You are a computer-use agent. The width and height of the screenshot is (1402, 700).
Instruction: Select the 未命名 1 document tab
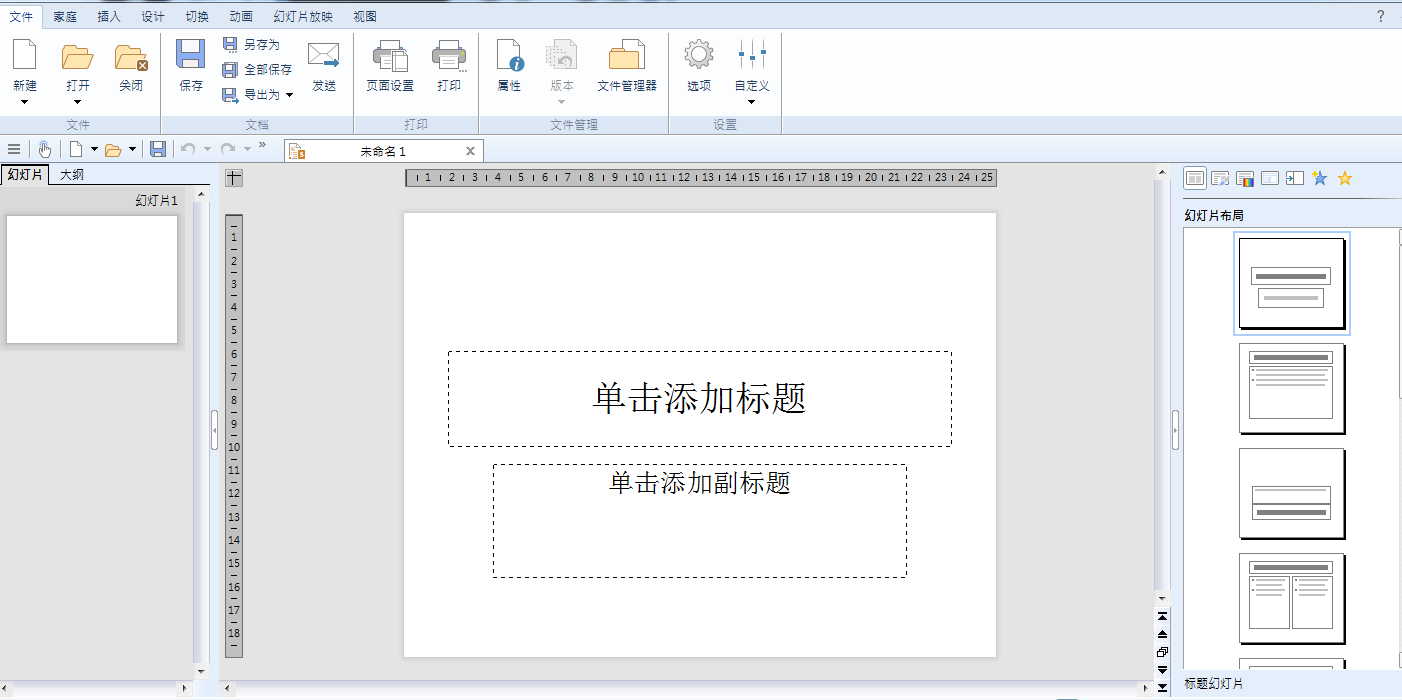point(384,151)
